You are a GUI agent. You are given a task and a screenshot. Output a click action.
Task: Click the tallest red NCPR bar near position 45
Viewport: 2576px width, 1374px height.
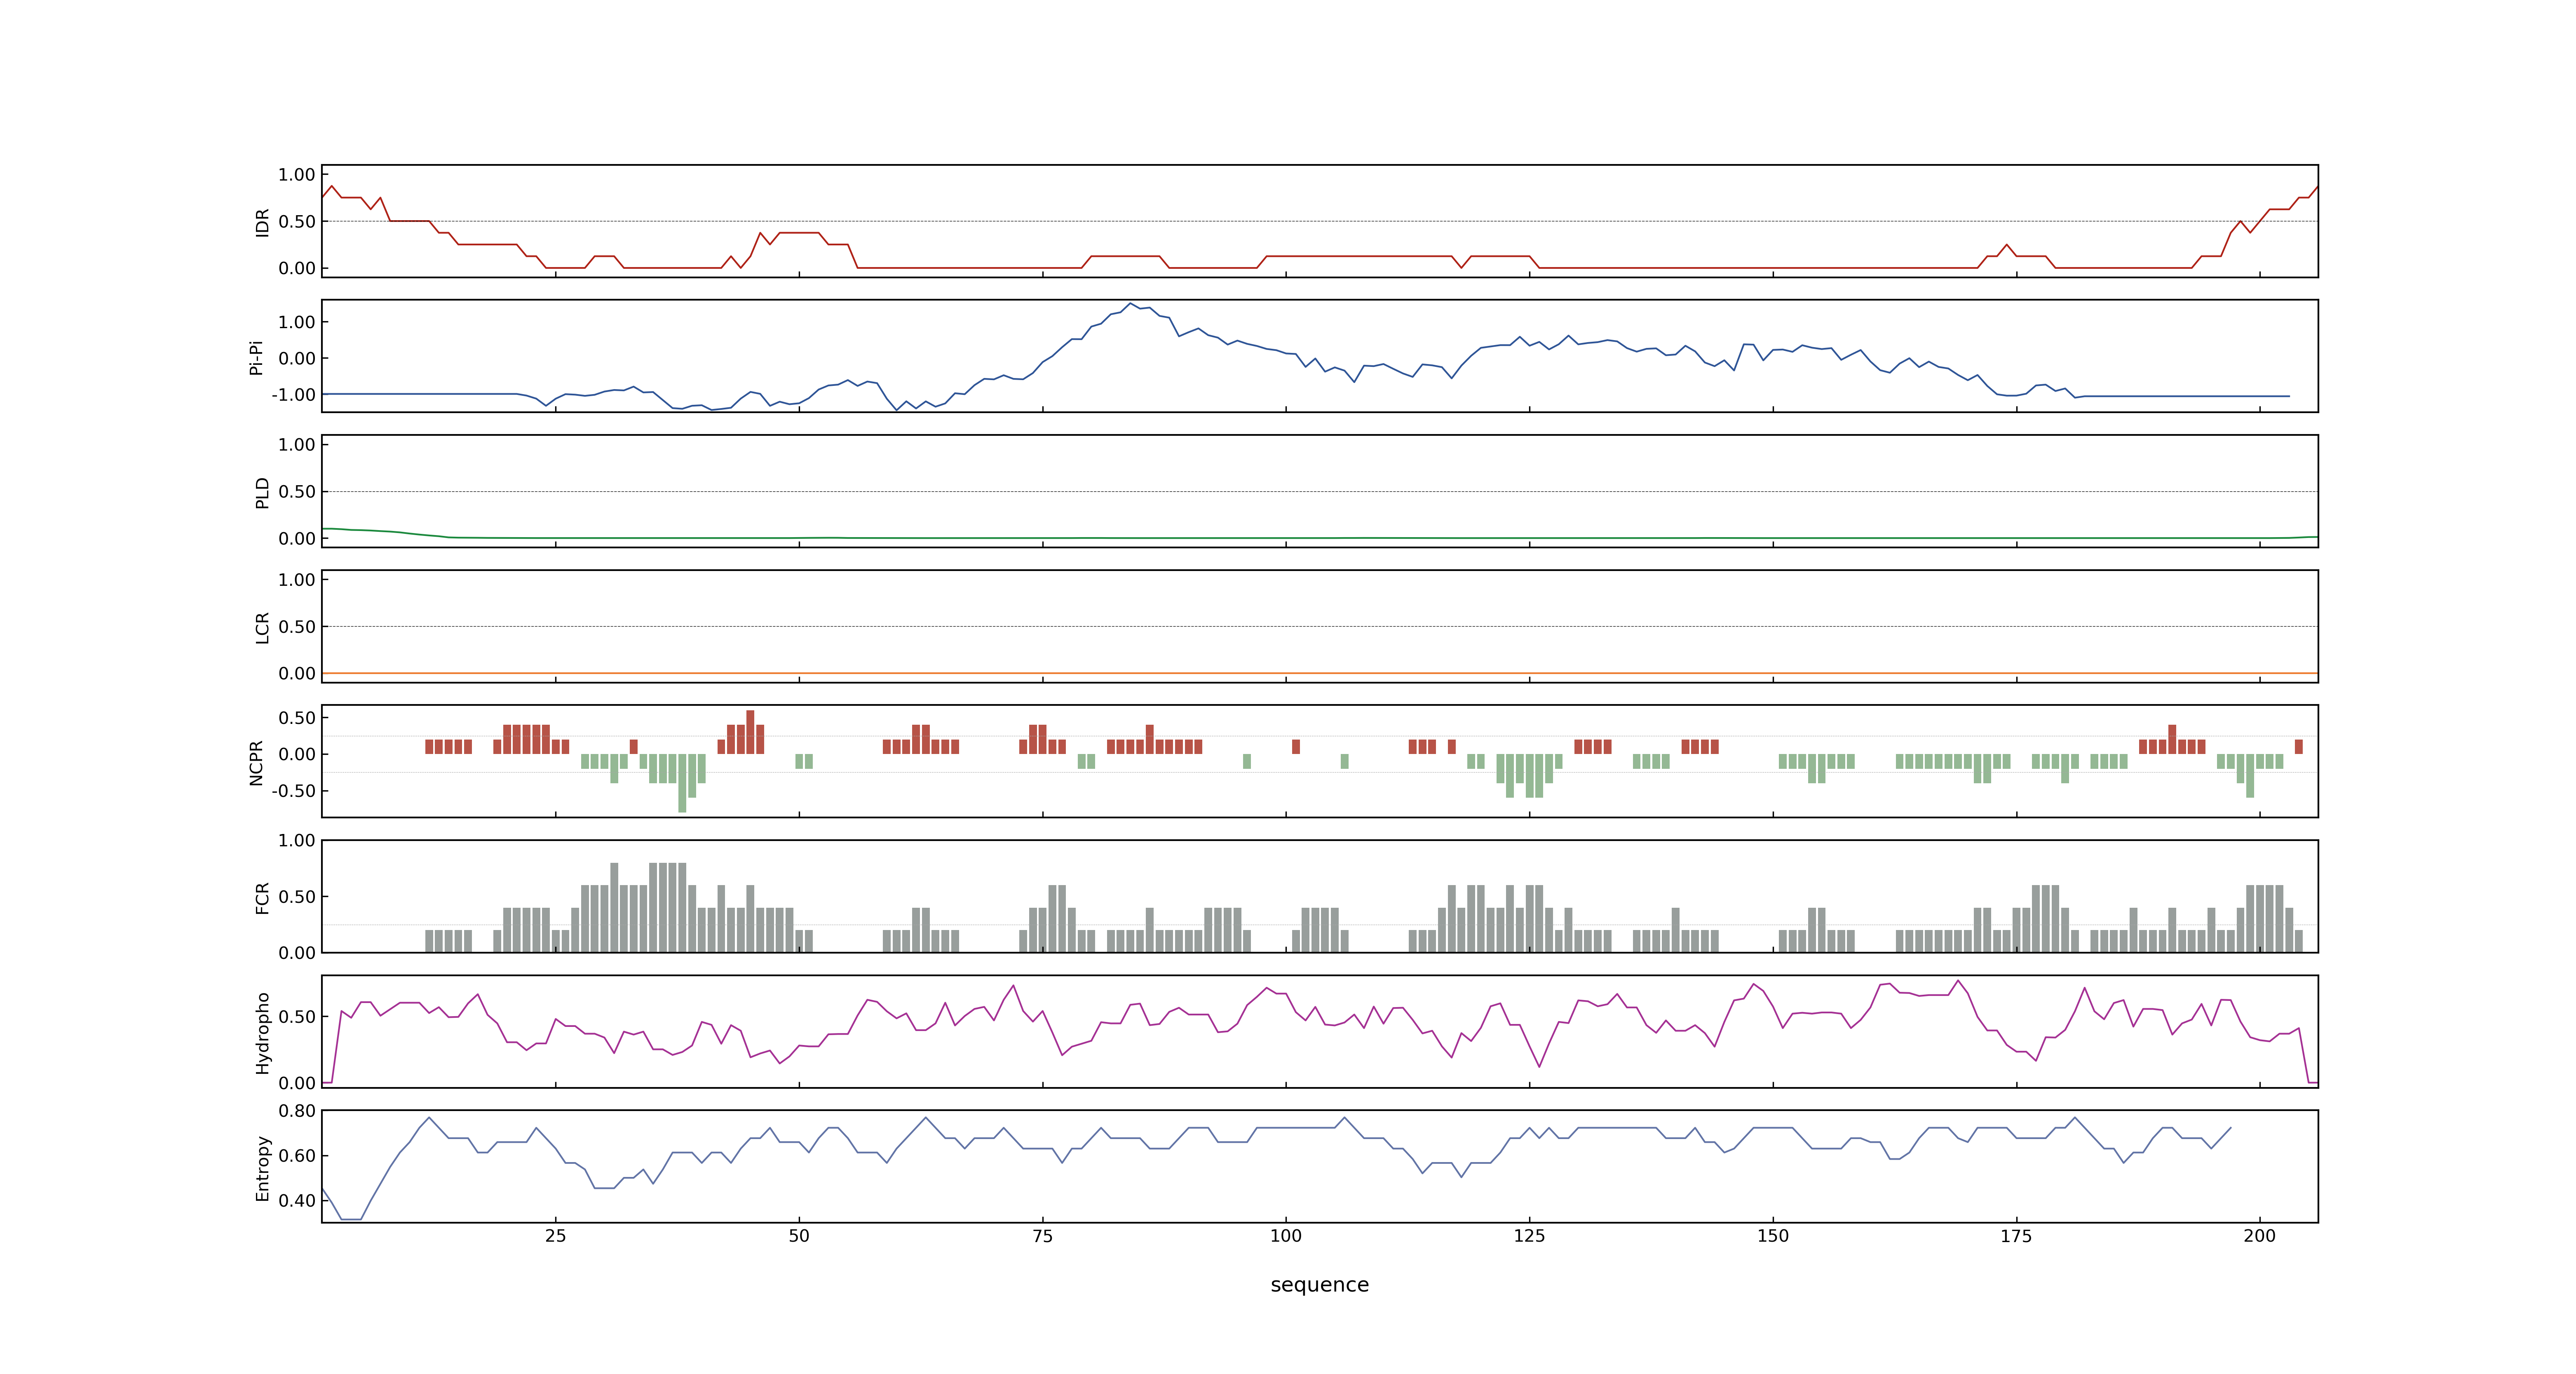pyautogui.click(x=750, y=732)
